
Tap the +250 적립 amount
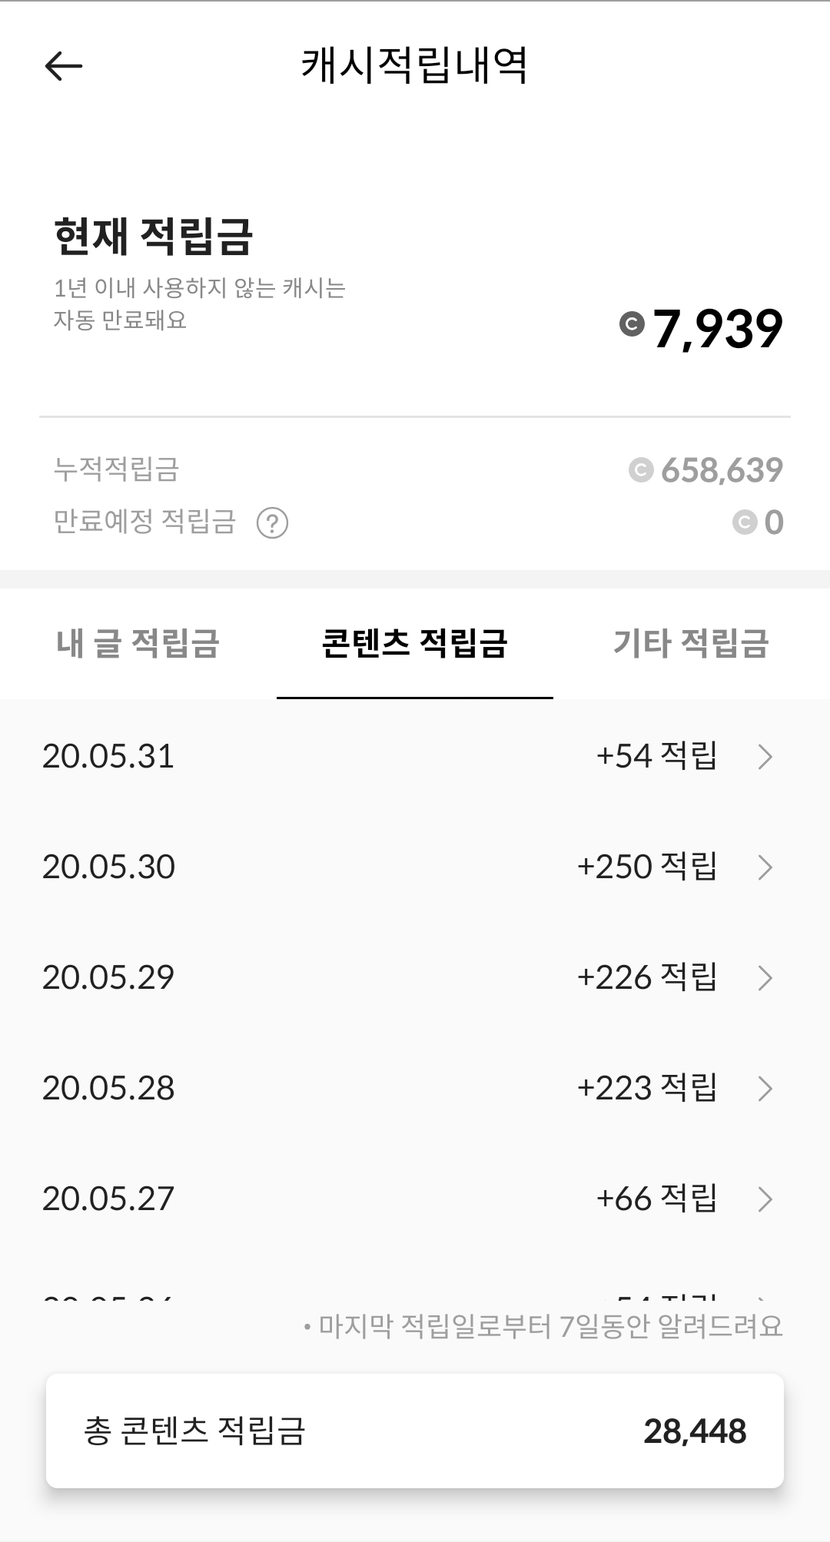tap(647, 866)
